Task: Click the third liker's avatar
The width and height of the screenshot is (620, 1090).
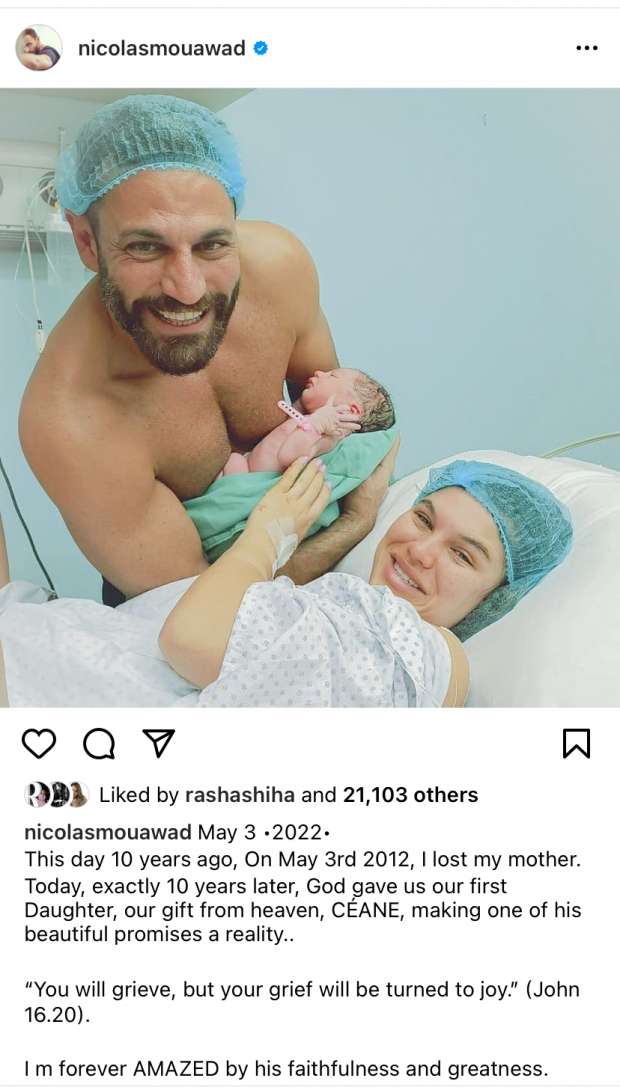Action: coord(78,795)
